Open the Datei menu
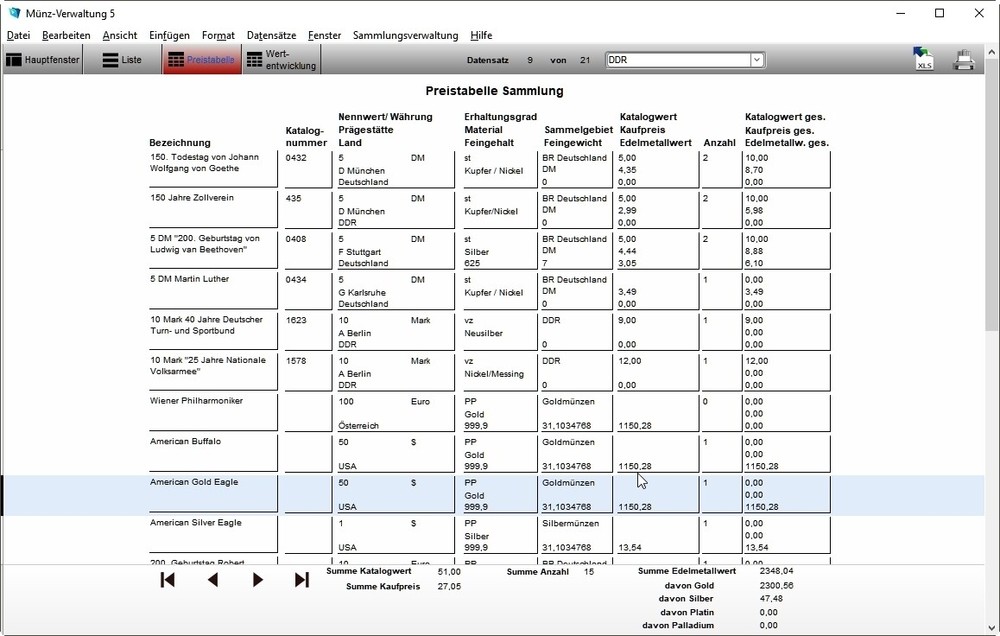 [x=18, y=35]
